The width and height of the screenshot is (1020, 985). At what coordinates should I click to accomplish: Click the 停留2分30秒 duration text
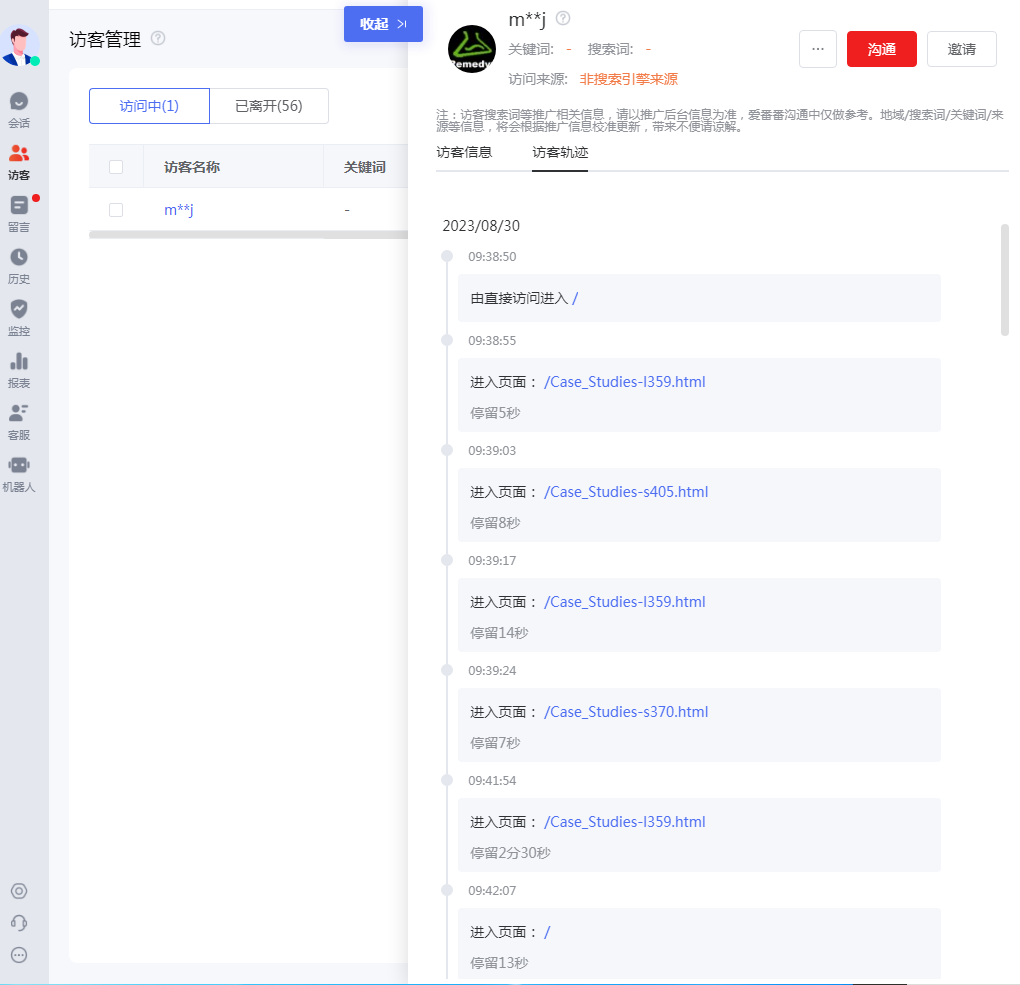pyautogui.click(x=510, y=852)
